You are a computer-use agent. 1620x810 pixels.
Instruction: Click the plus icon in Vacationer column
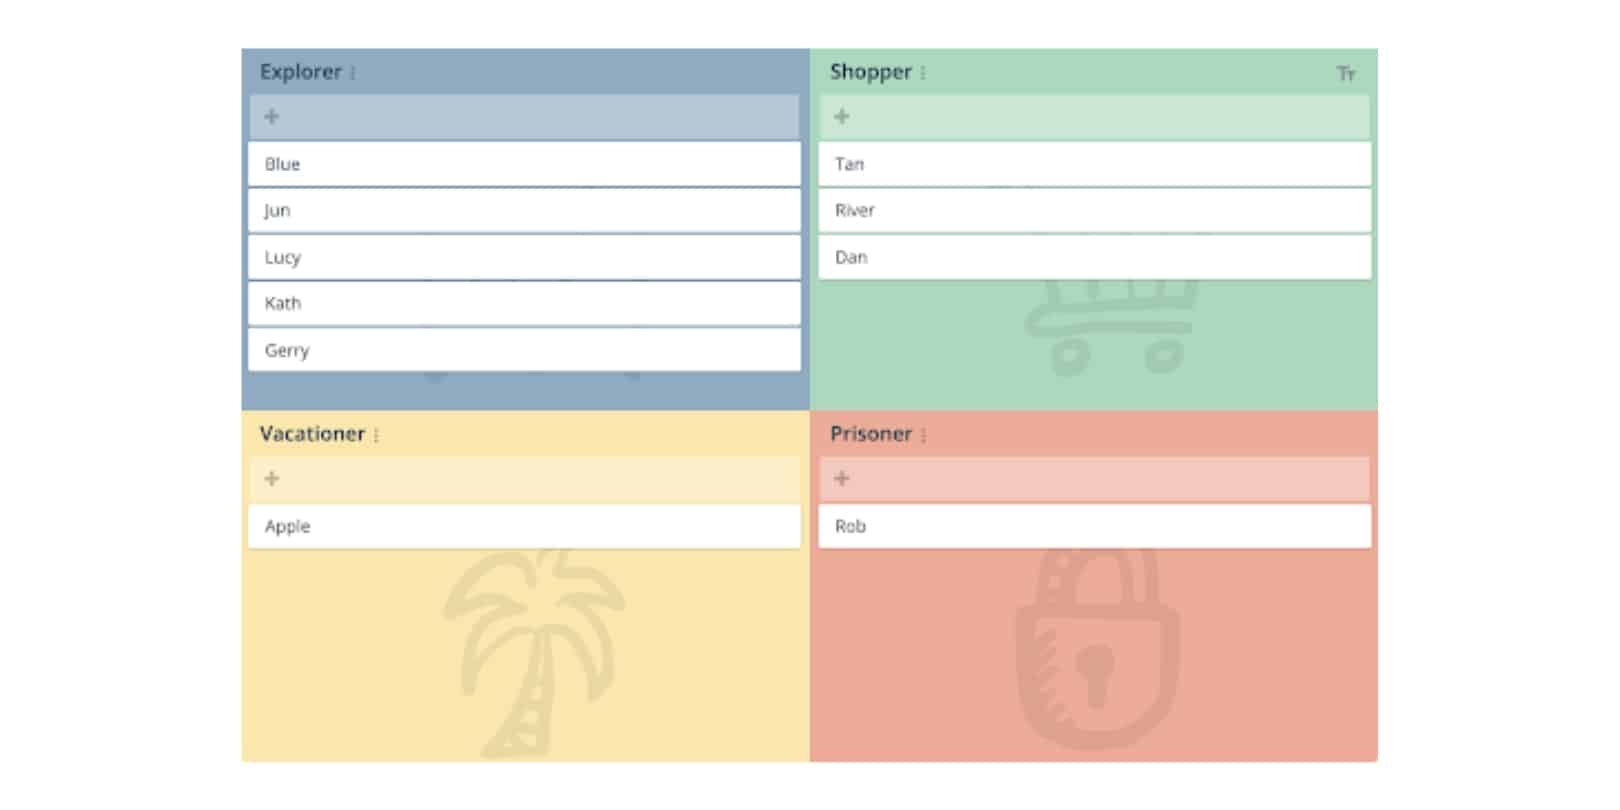[271, 479]
